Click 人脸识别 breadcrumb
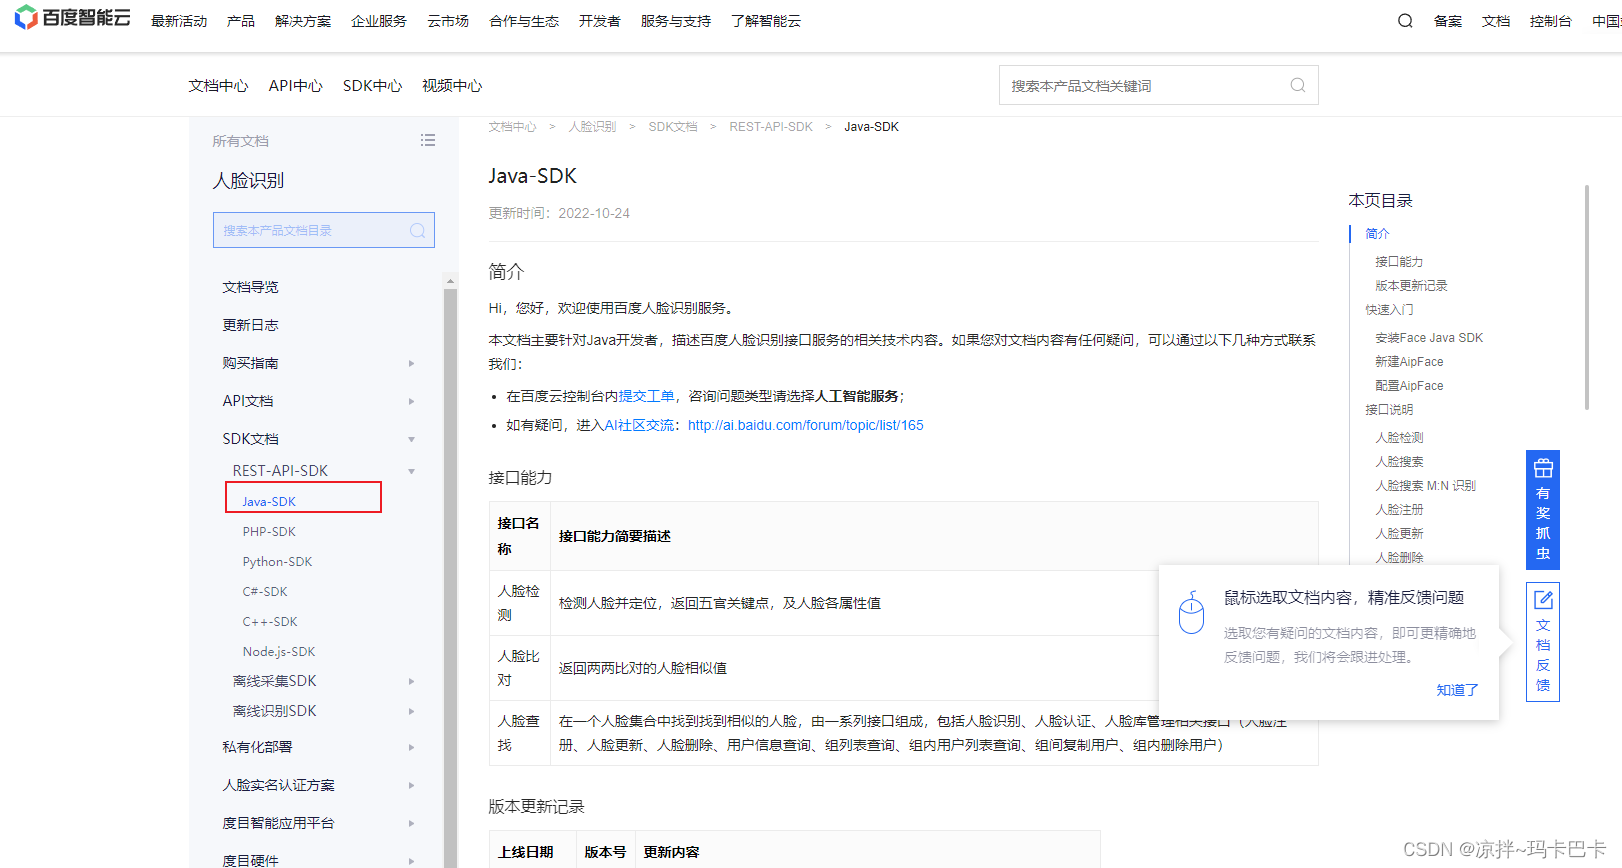 592,127
